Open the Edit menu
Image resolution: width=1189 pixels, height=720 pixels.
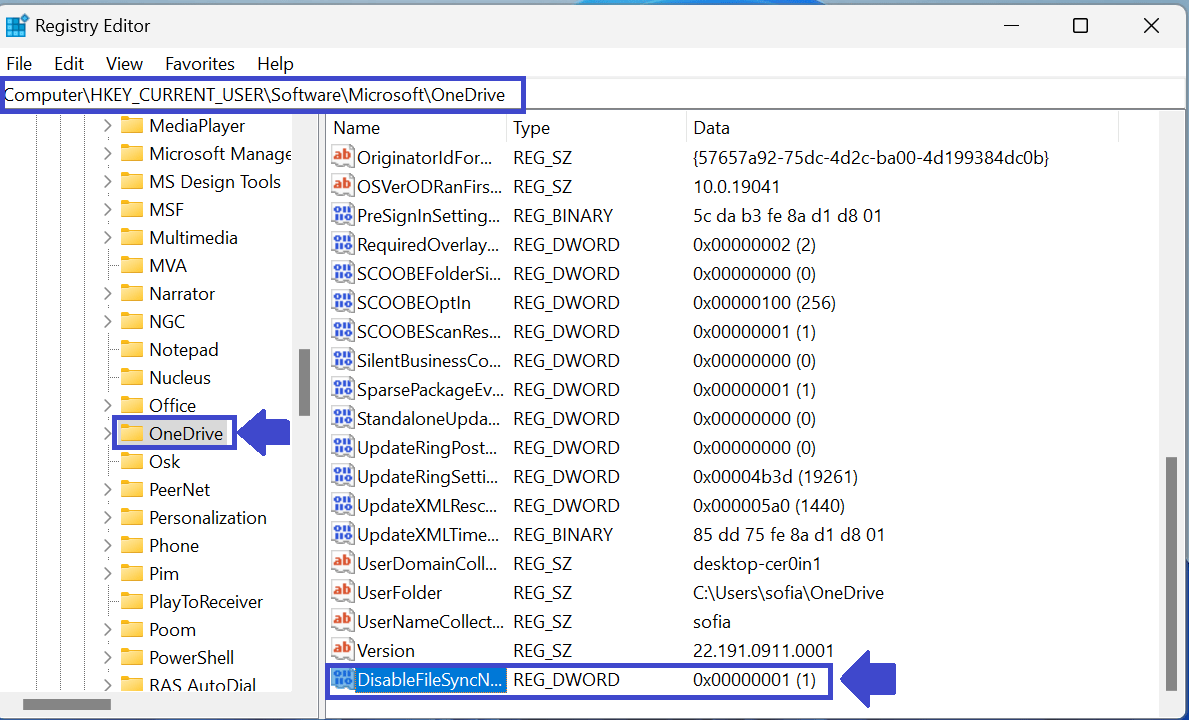coord(69,64)
